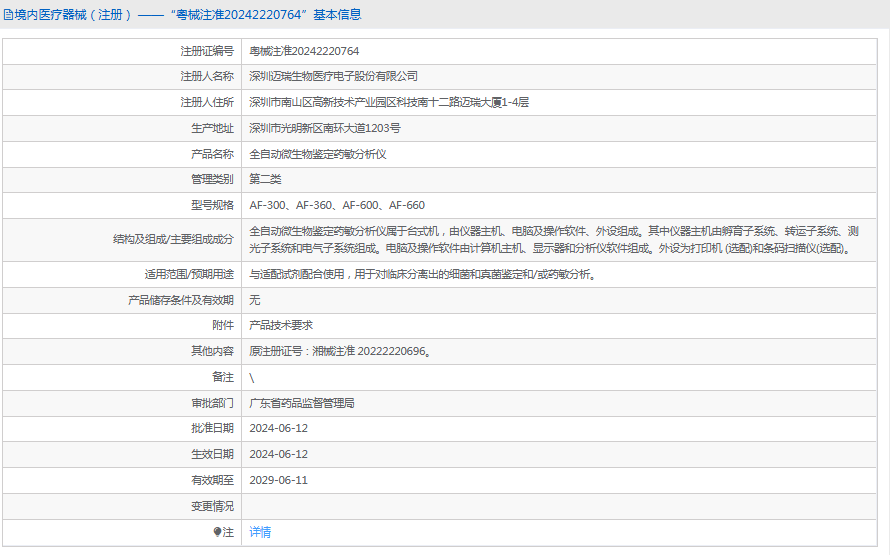The height and width of the screenshot is (555, 892).
Task: Select the registrant address 深圳市南山区高新技术产业园区 value
Action: click(x=389, y=102)
